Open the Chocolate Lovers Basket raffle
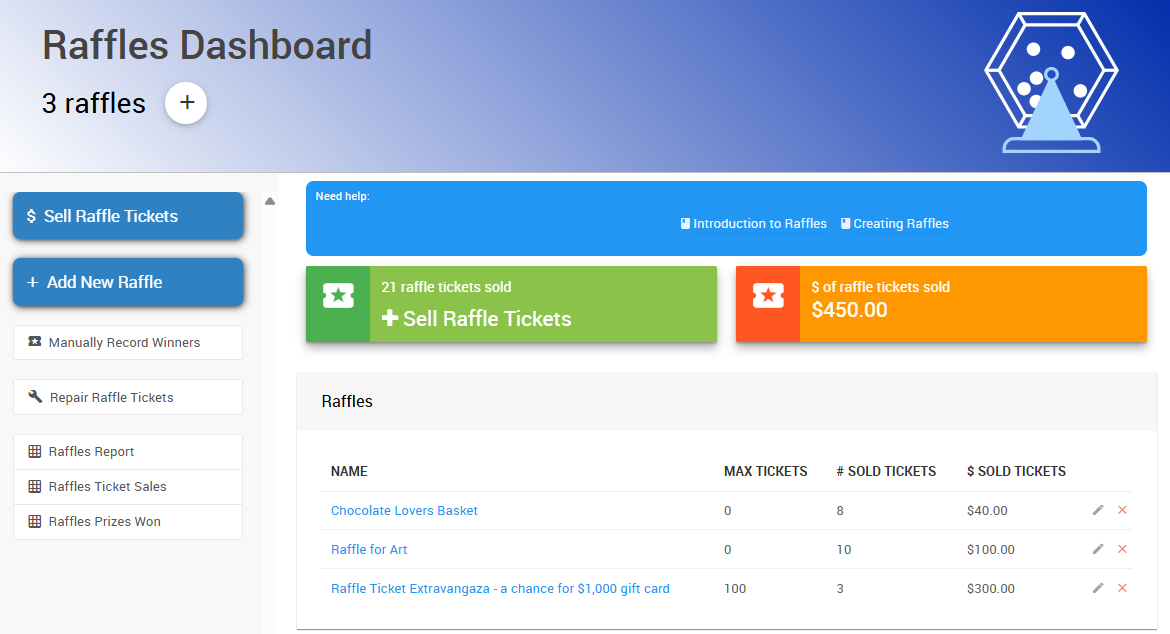This screenshot has height=634, width=1170. 404,510
